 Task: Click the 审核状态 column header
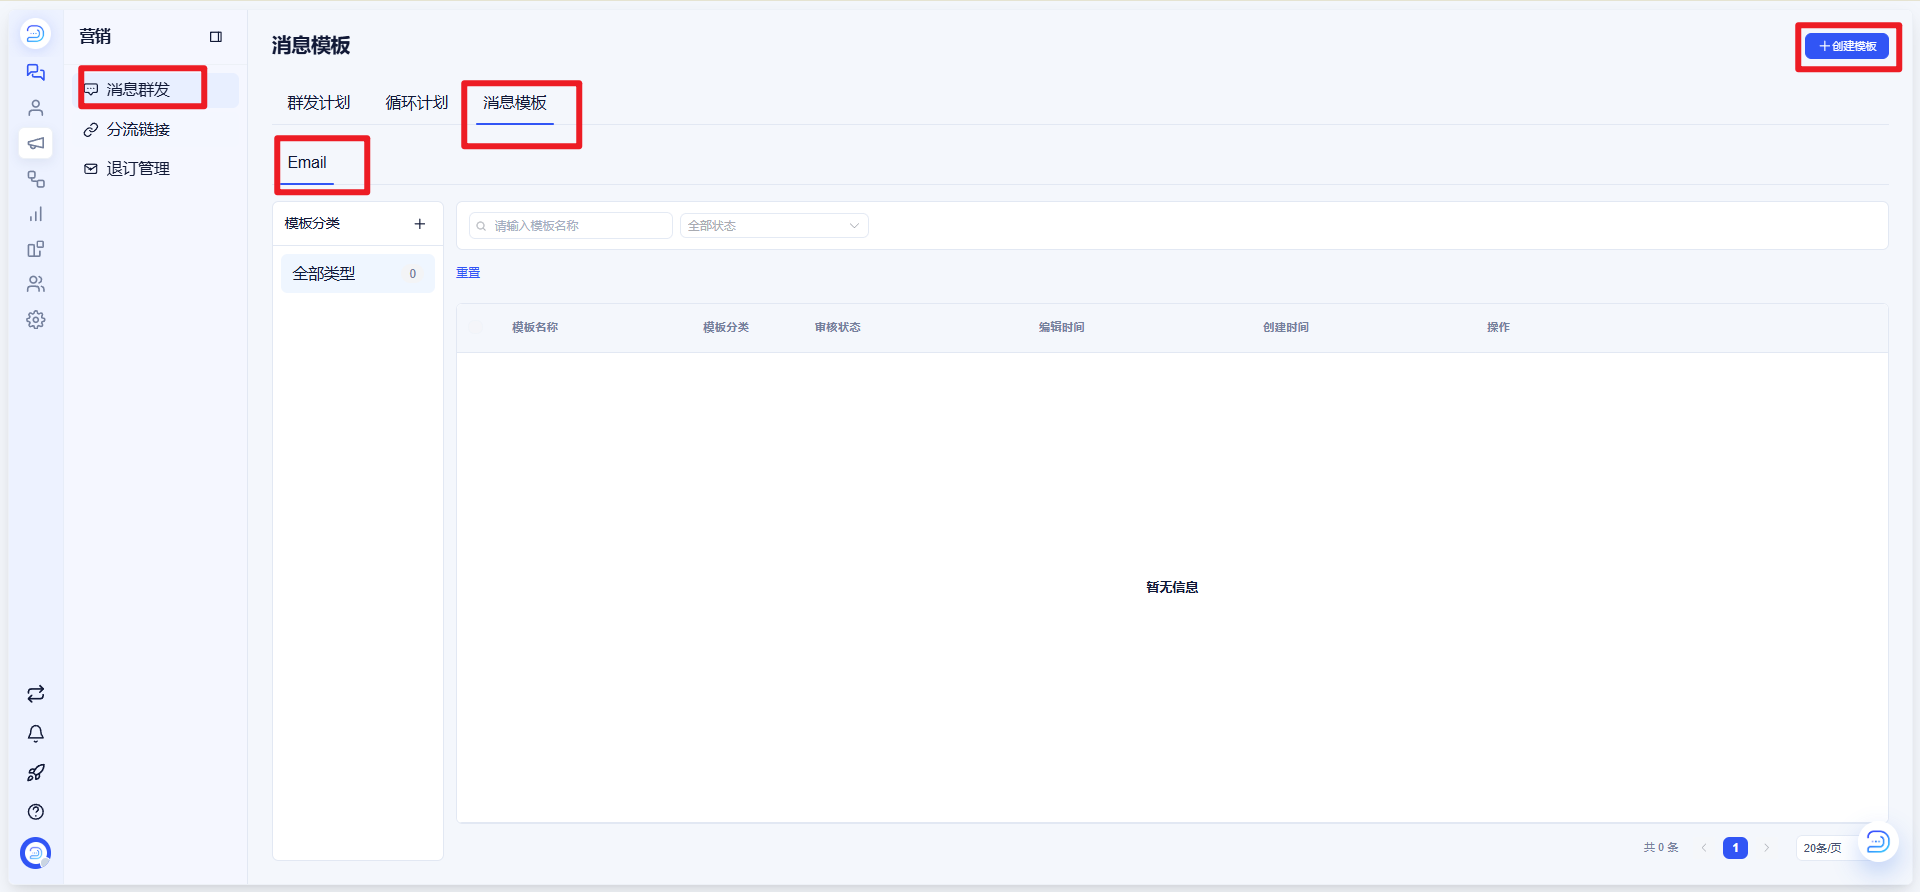click(838, 327)
